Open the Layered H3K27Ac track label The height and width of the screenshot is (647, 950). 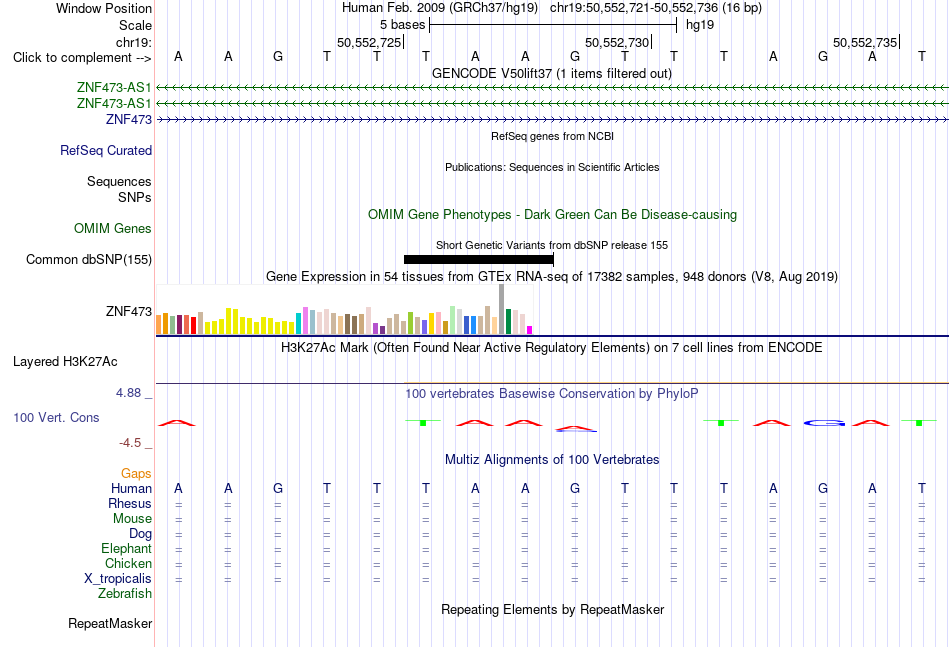65,362
